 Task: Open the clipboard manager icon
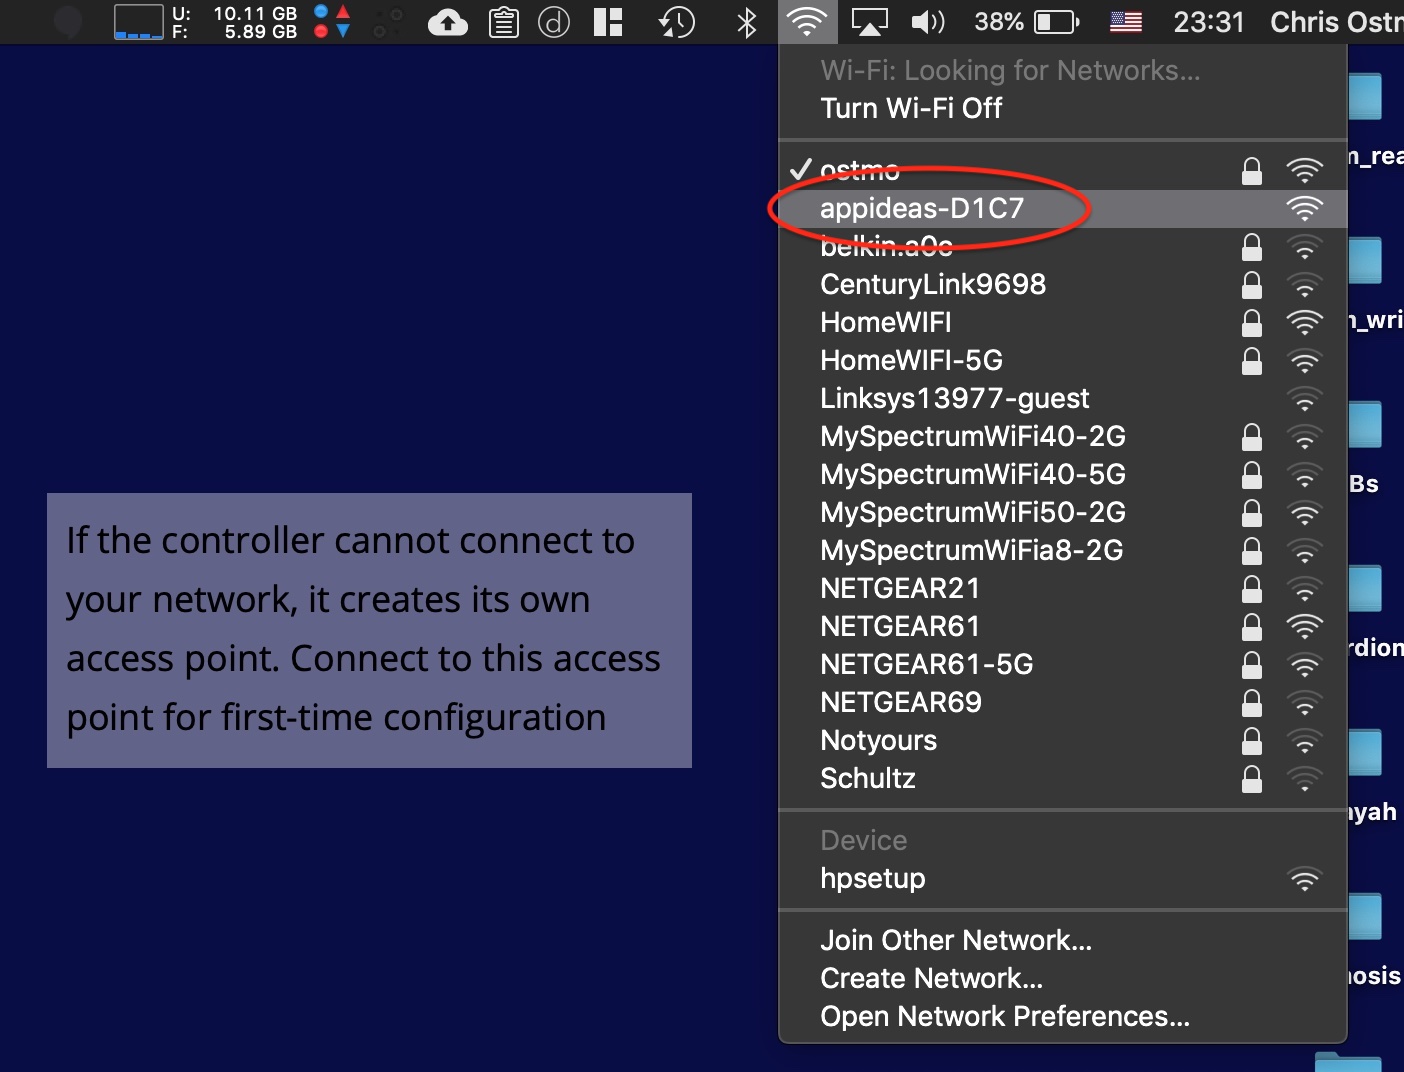point(504,22)
